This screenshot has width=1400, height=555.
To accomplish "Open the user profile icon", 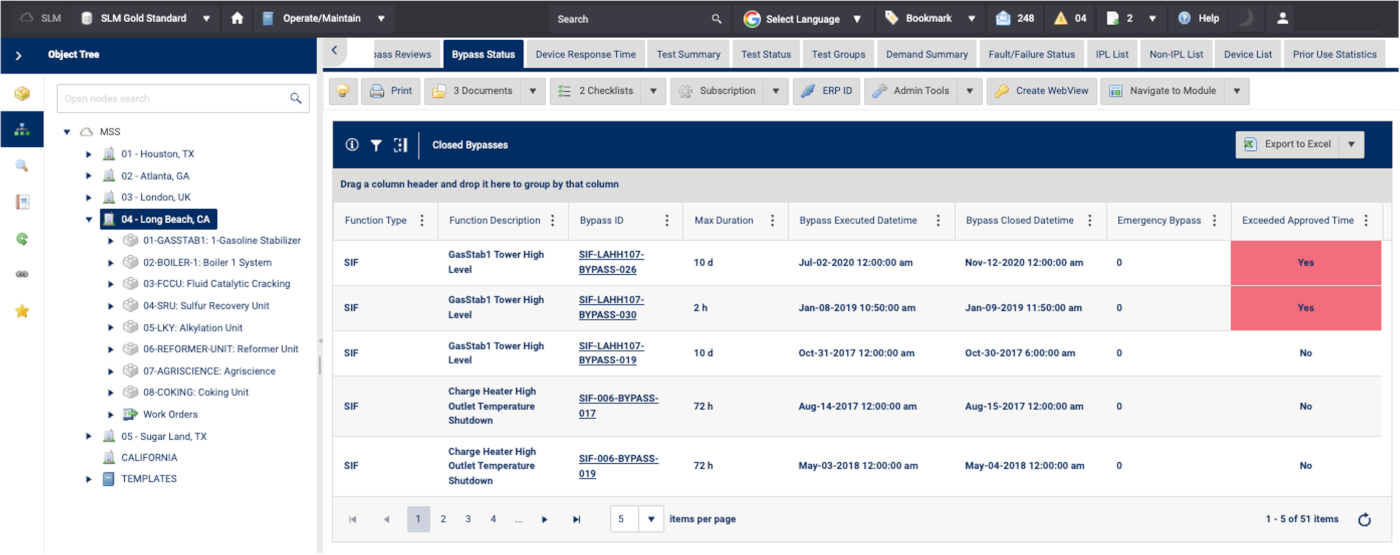I will [x=1283, y=18].
